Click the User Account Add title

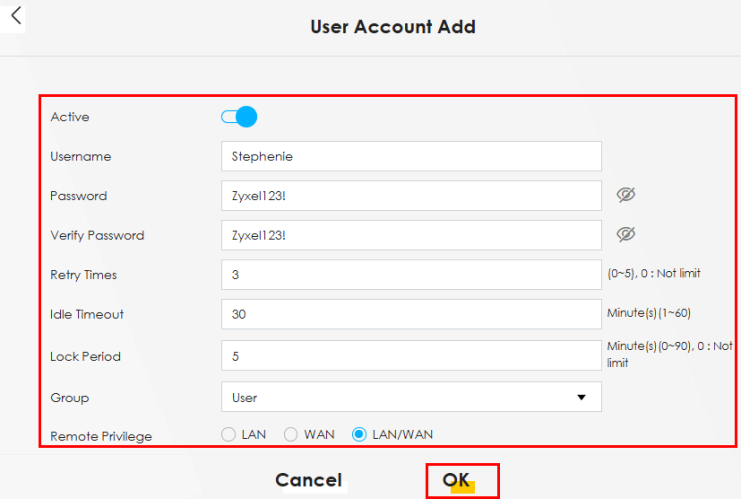(393, 27)
